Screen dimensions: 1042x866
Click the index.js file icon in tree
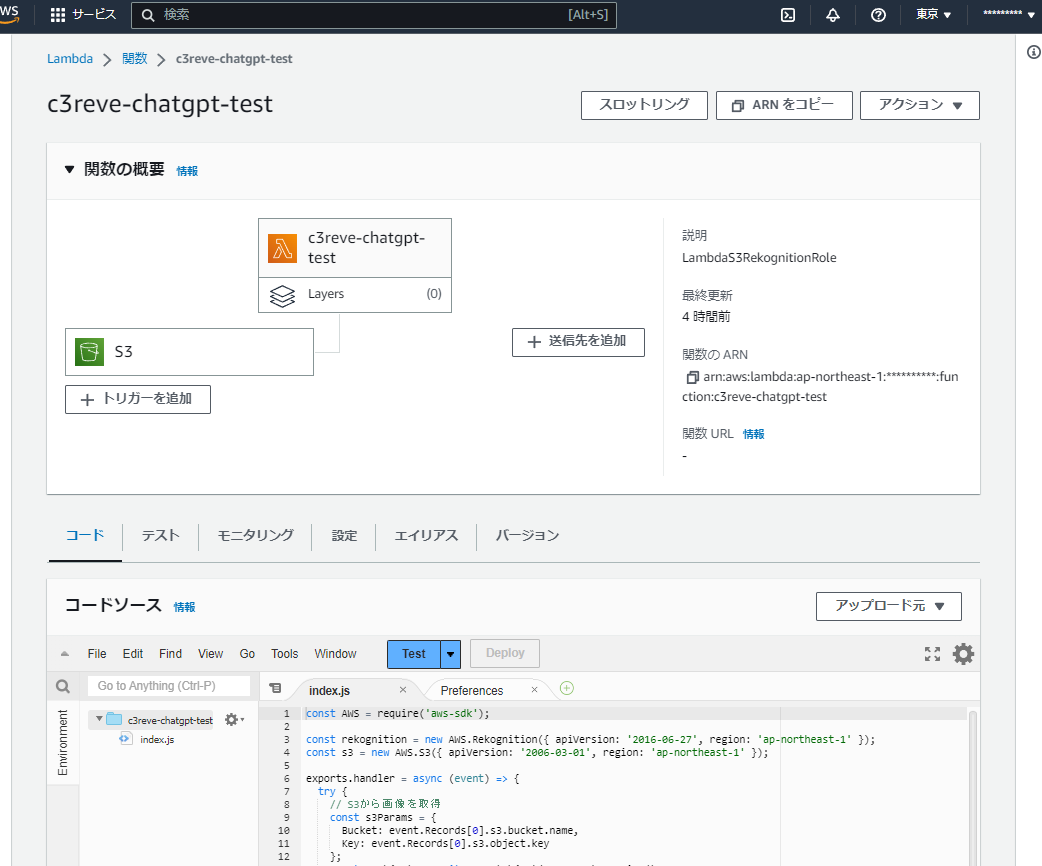pyautogui.click(x=125, y=738)
